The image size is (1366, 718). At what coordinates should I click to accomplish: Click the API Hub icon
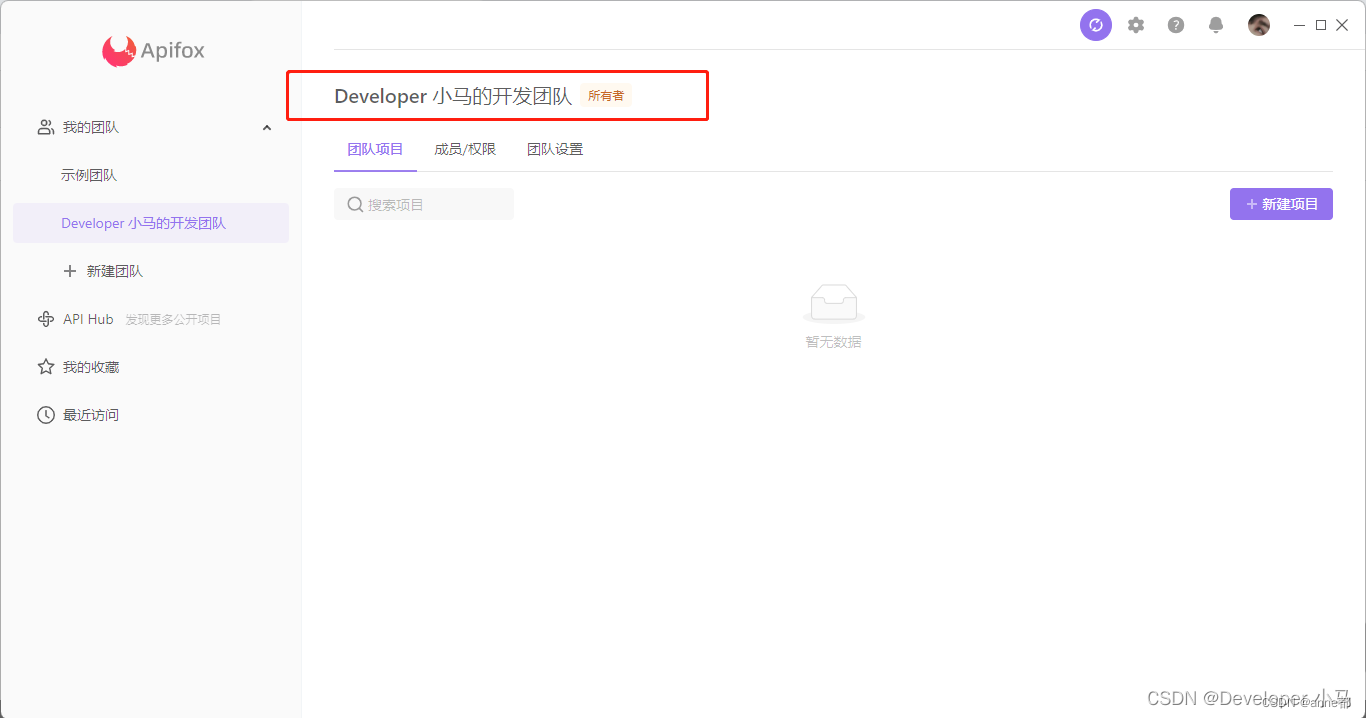[46, 319]
